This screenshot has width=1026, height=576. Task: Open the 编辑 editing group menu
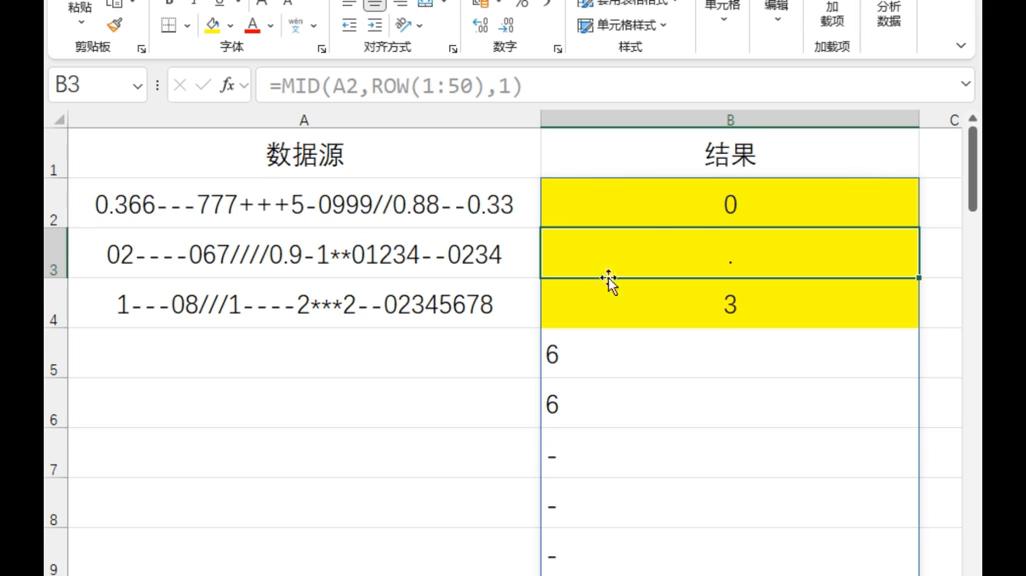(776, 12)
